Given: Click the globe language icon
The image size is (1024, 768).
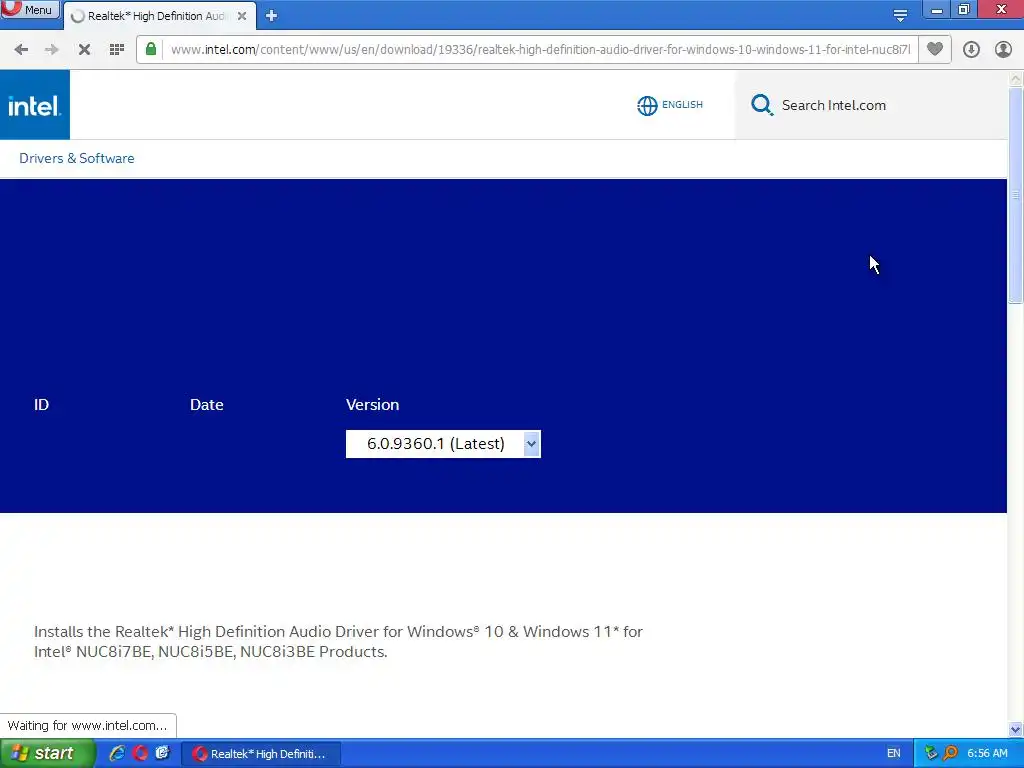Looking at the screenshot, I should (647, 105).
